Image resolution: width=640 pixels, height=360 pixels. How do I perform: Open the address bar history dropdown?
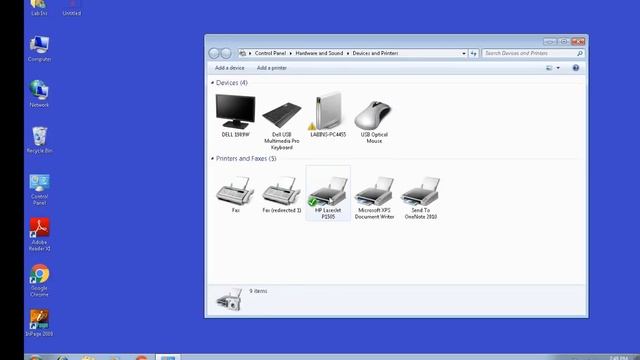pyautogui.click(x=464, y=53)
